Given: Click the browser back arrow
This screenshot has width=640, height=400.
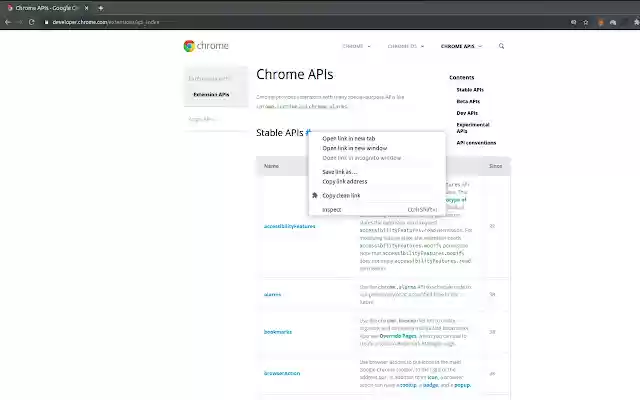Looking at the screenshot, I should point(8,22).
